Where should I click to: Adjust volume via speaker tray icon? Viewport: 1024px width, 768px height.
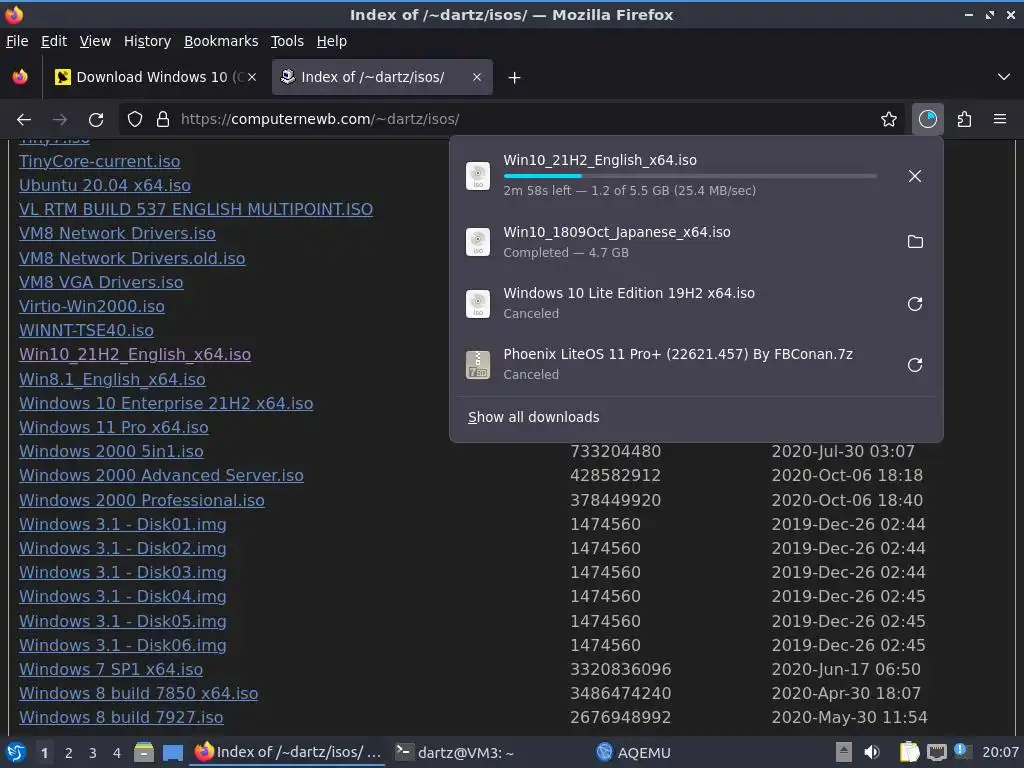click(x=871, y=752)
